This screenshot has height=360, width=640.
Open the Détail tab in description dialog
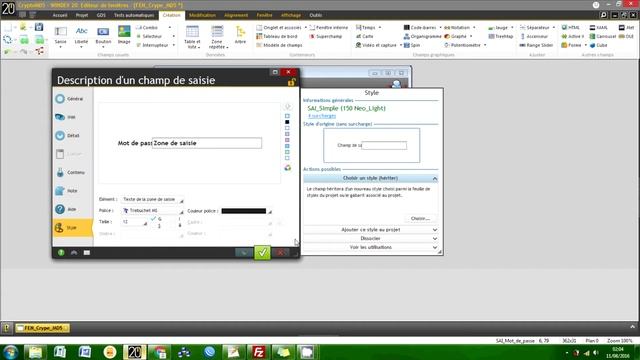point(72,136)
